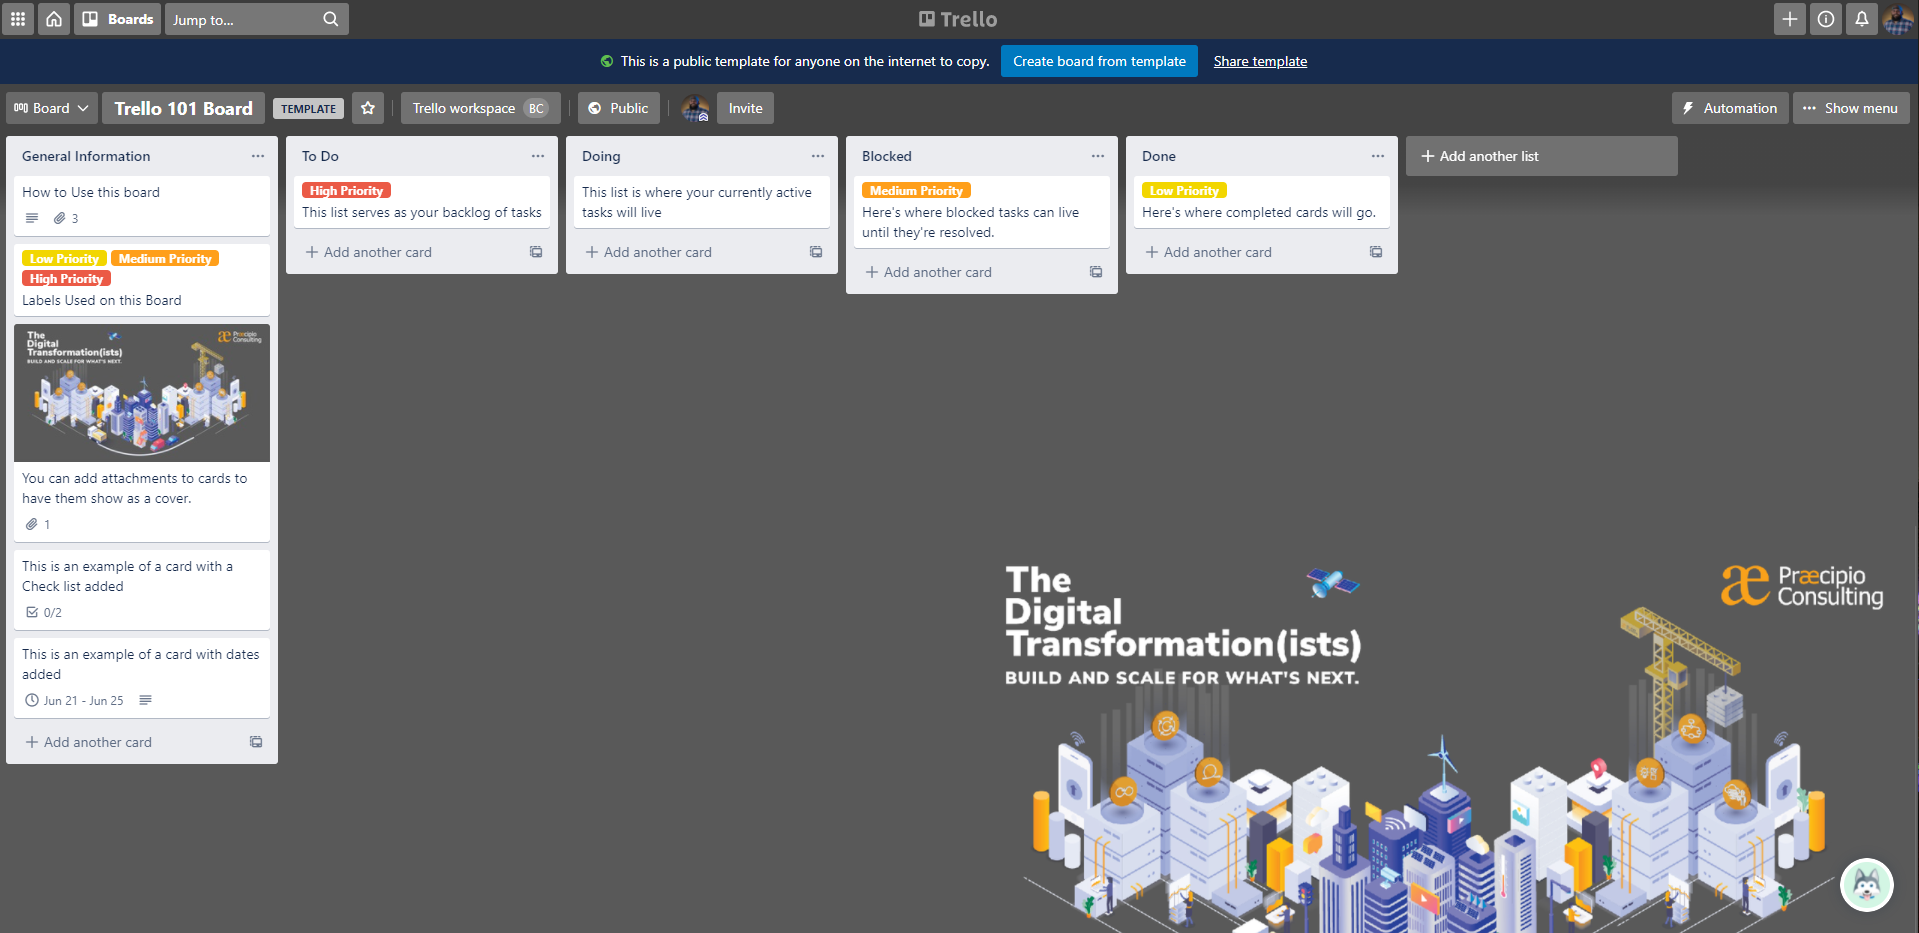
Task: Star this board with star icon
Action: pos(368,108)
